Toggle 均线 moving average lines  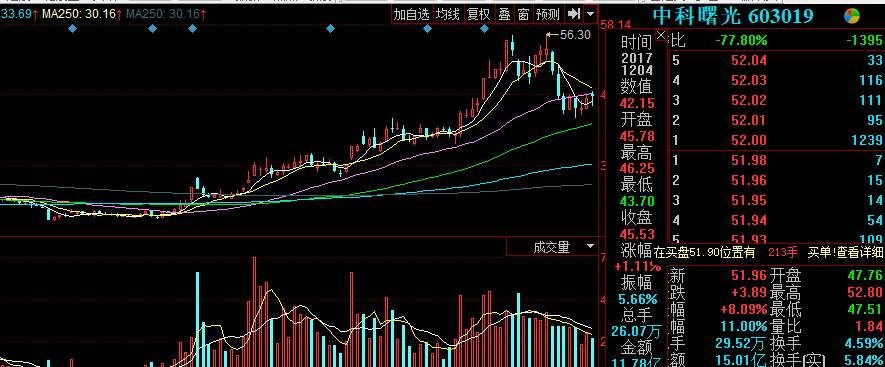tap(448, 15)
